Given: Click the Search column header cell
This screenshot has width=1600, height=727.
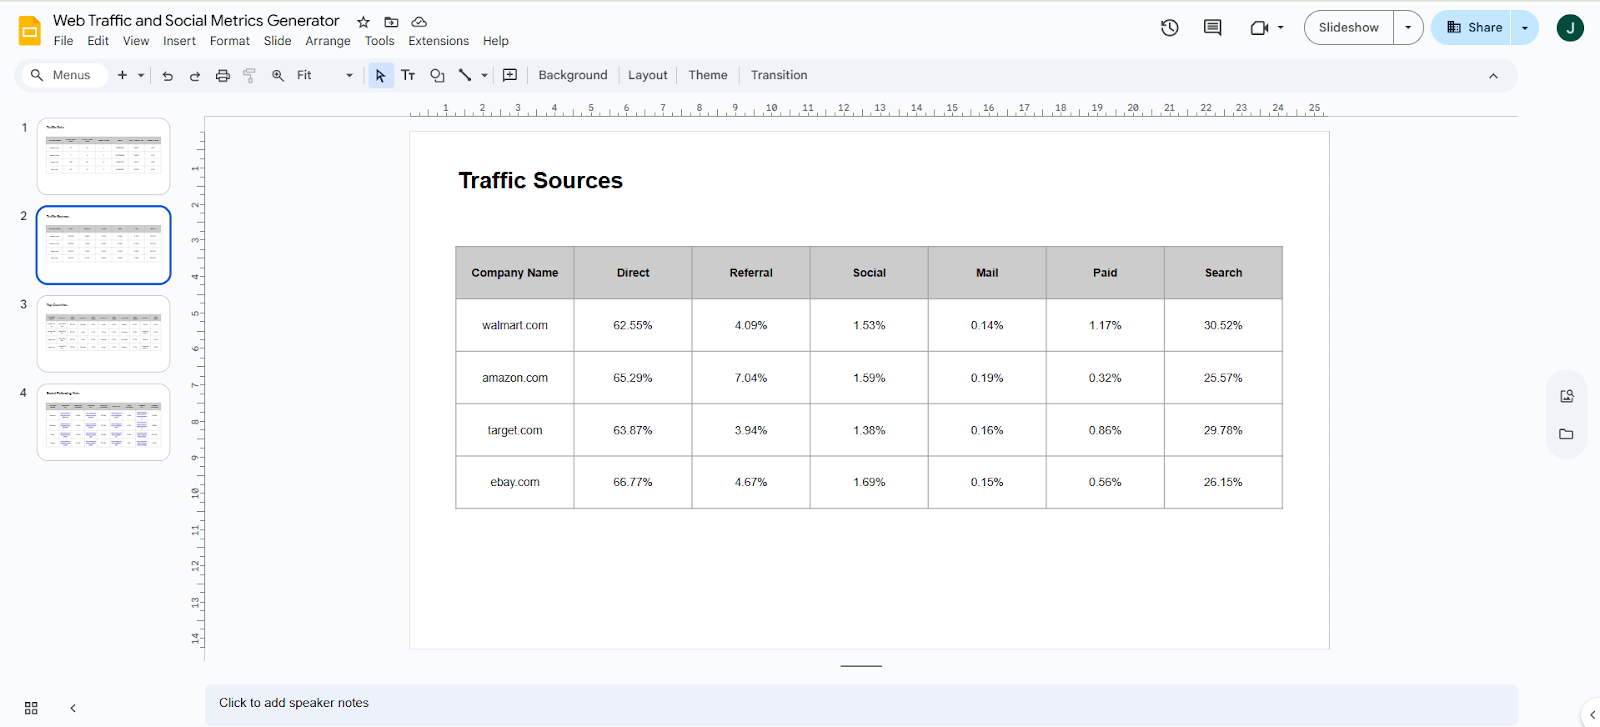Looking at the screenshot, I should pos(1223,273).
